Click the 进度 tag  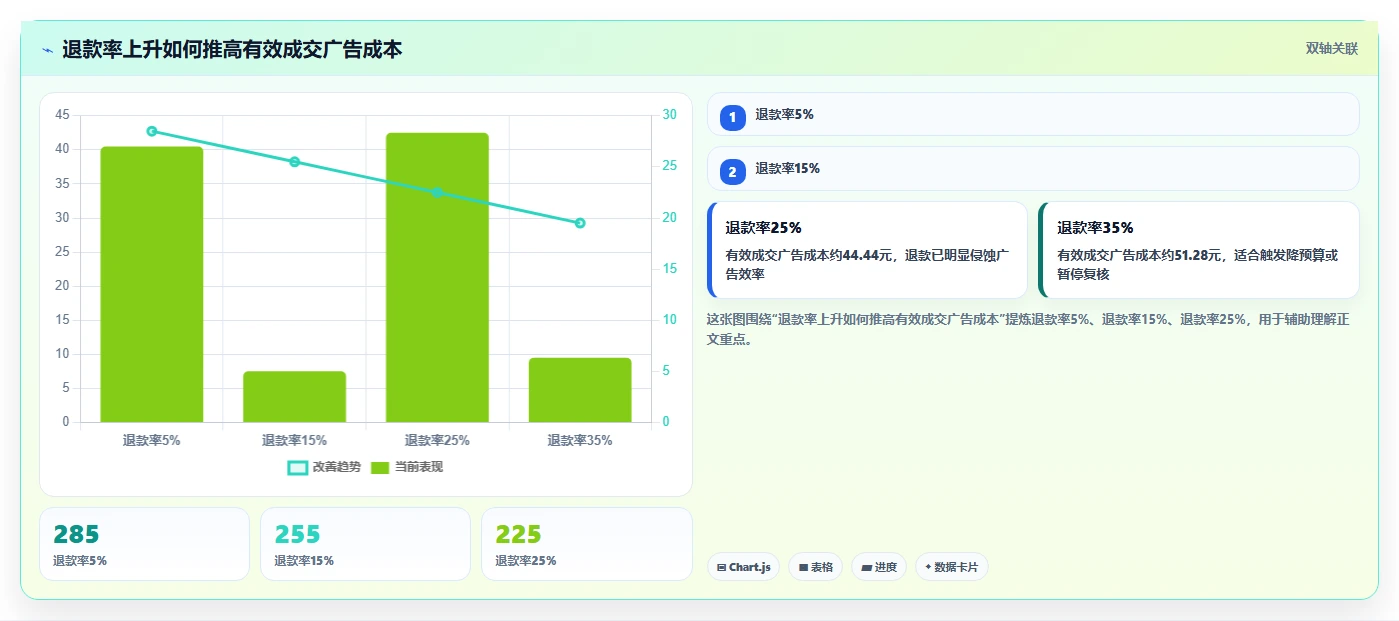[879, 567]
